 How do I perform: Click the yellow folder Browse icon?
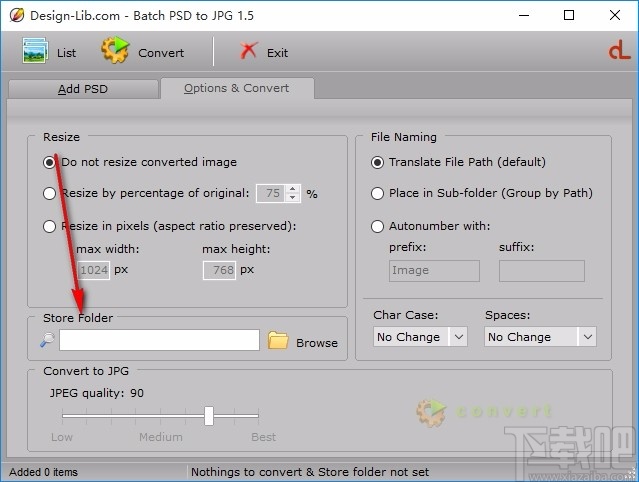tap(278, 340)
